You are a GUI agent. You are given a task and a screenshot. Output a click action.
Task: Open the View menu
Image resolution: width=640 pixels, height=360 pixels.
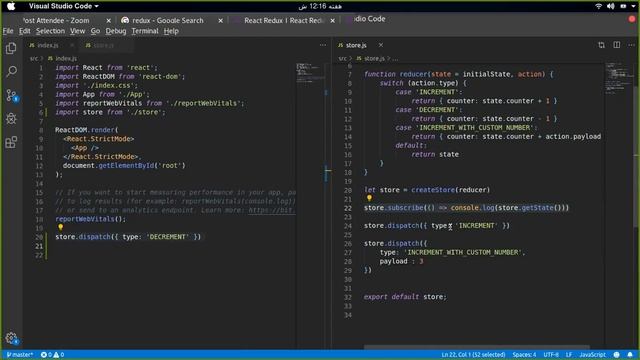77,31
